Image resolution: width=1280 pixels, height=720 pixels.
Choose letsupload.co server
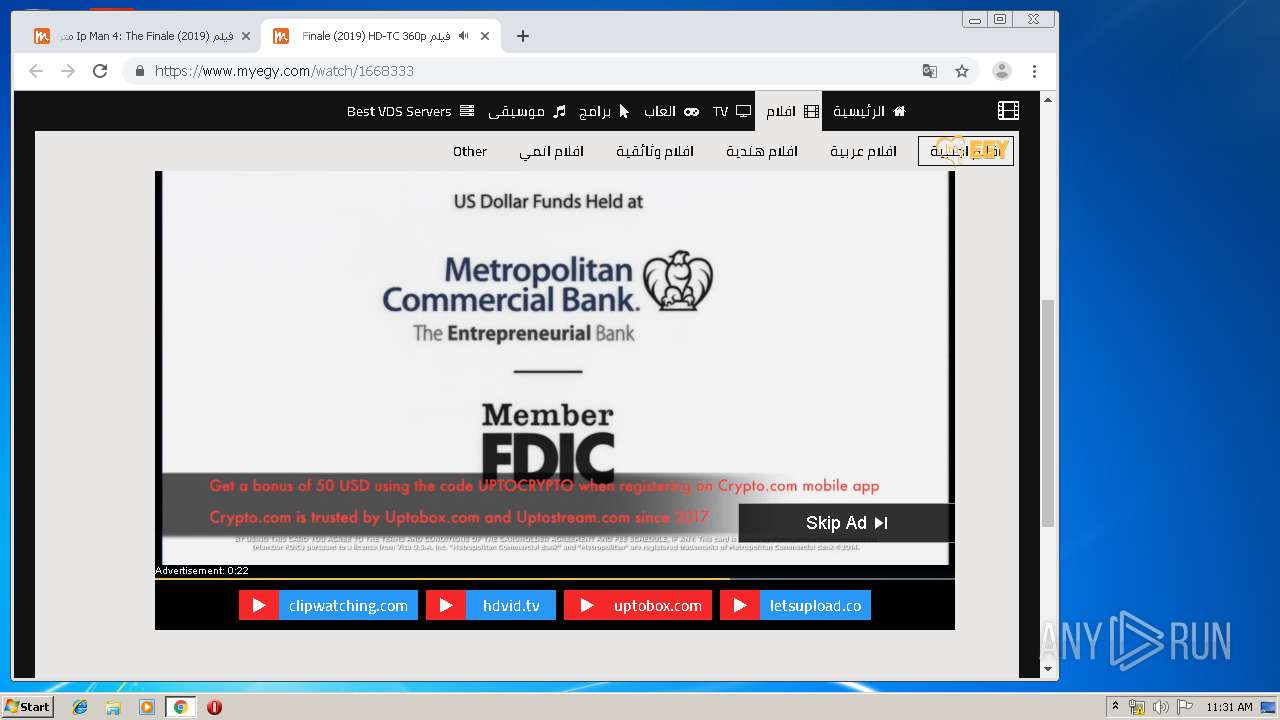pyautogui.click(x=795, y=605)
